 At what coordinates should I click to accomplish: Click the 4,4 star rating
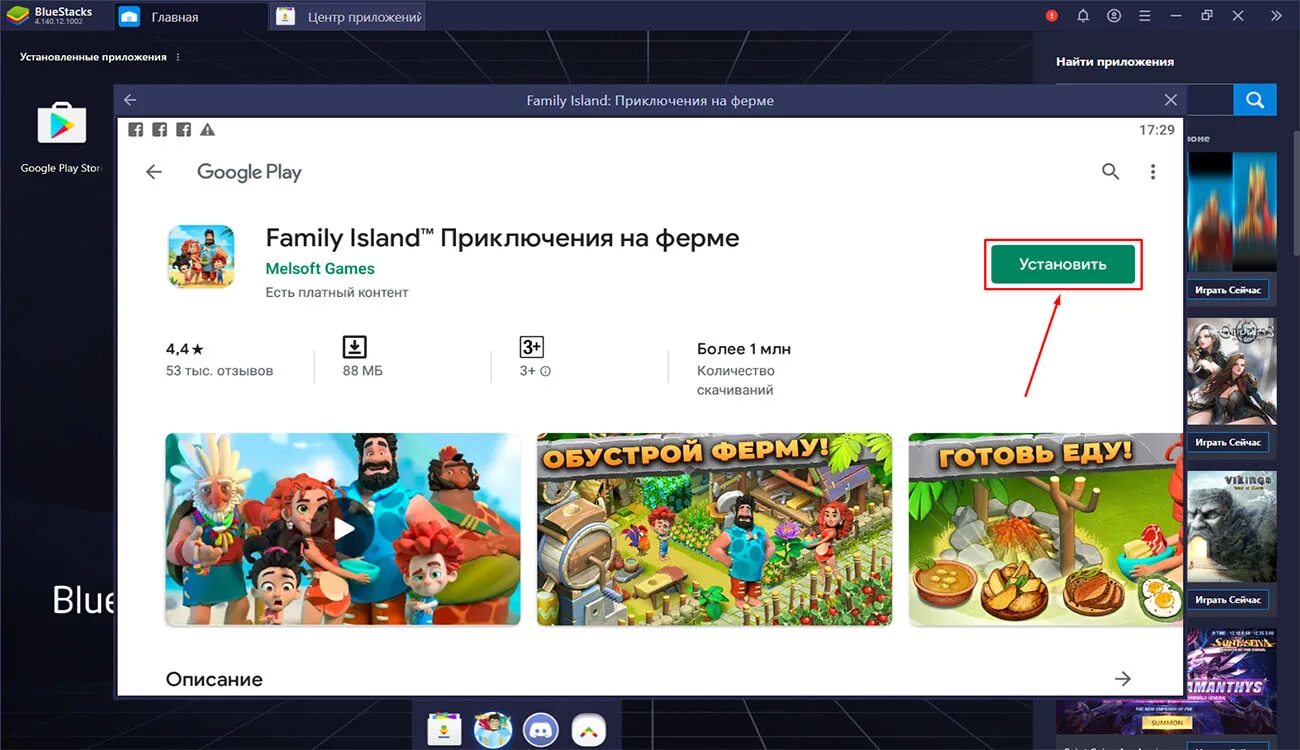click(185, 349)
